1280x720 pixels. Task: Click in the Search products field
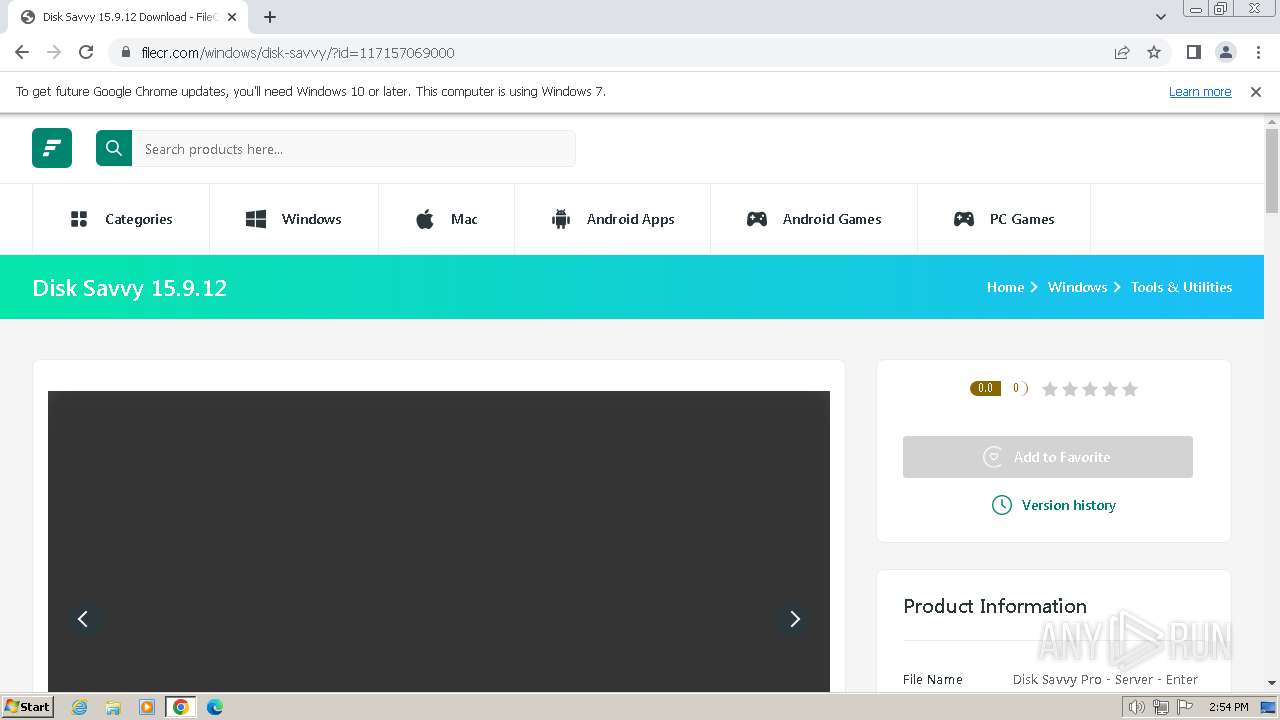pyautogui.click(x=354, y=148)
